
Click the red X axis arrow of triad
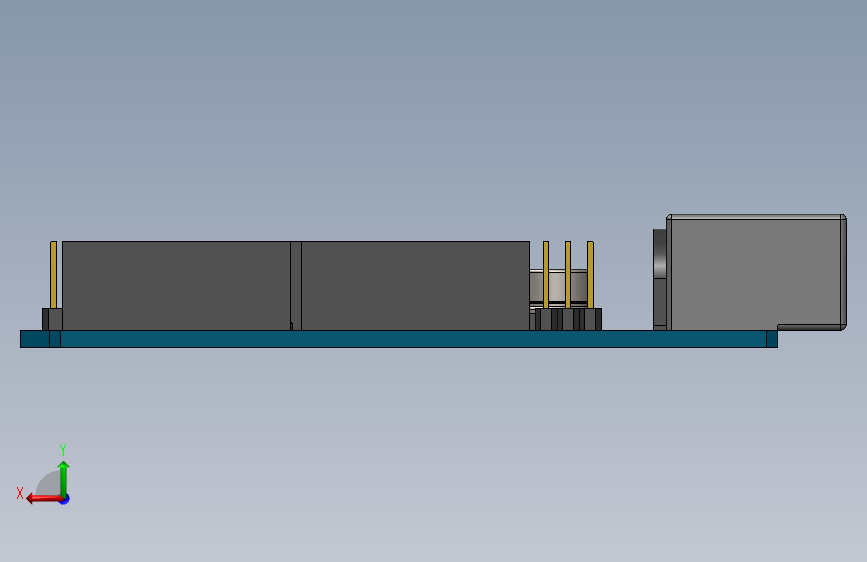(43, 499)
